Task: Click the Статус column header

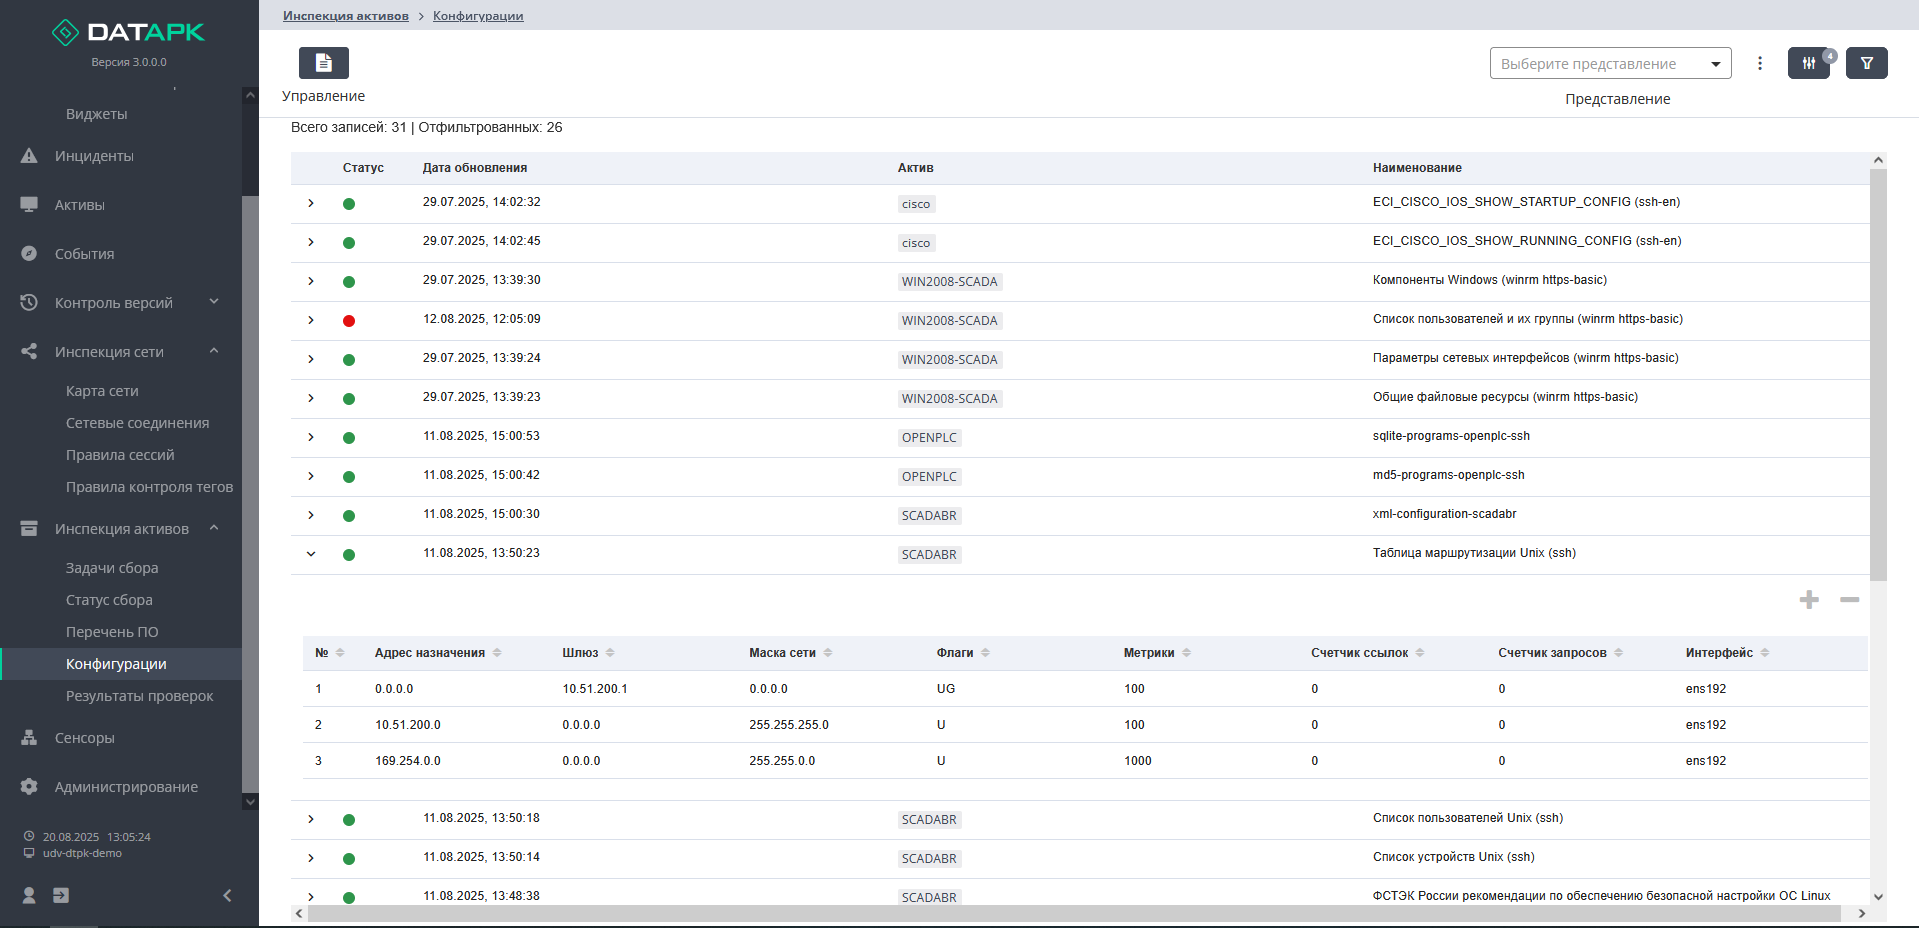Action: tap(363, 168)
